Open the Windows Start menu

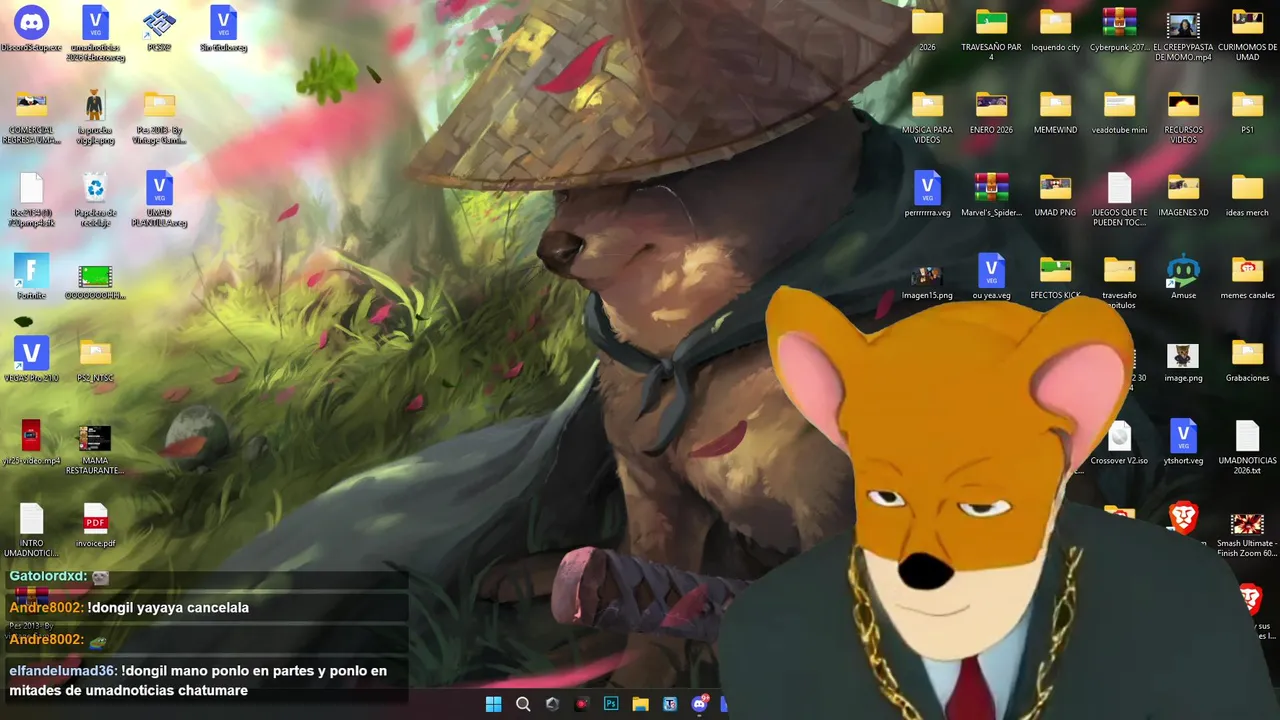point(494,704)
